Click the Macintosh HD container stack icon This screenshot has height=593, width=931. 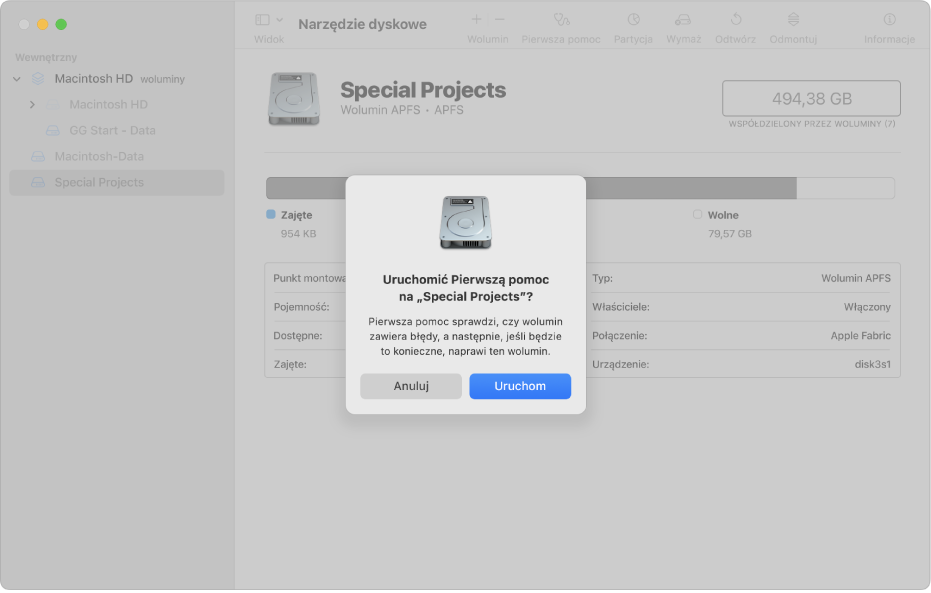click(x=38, y=79)
